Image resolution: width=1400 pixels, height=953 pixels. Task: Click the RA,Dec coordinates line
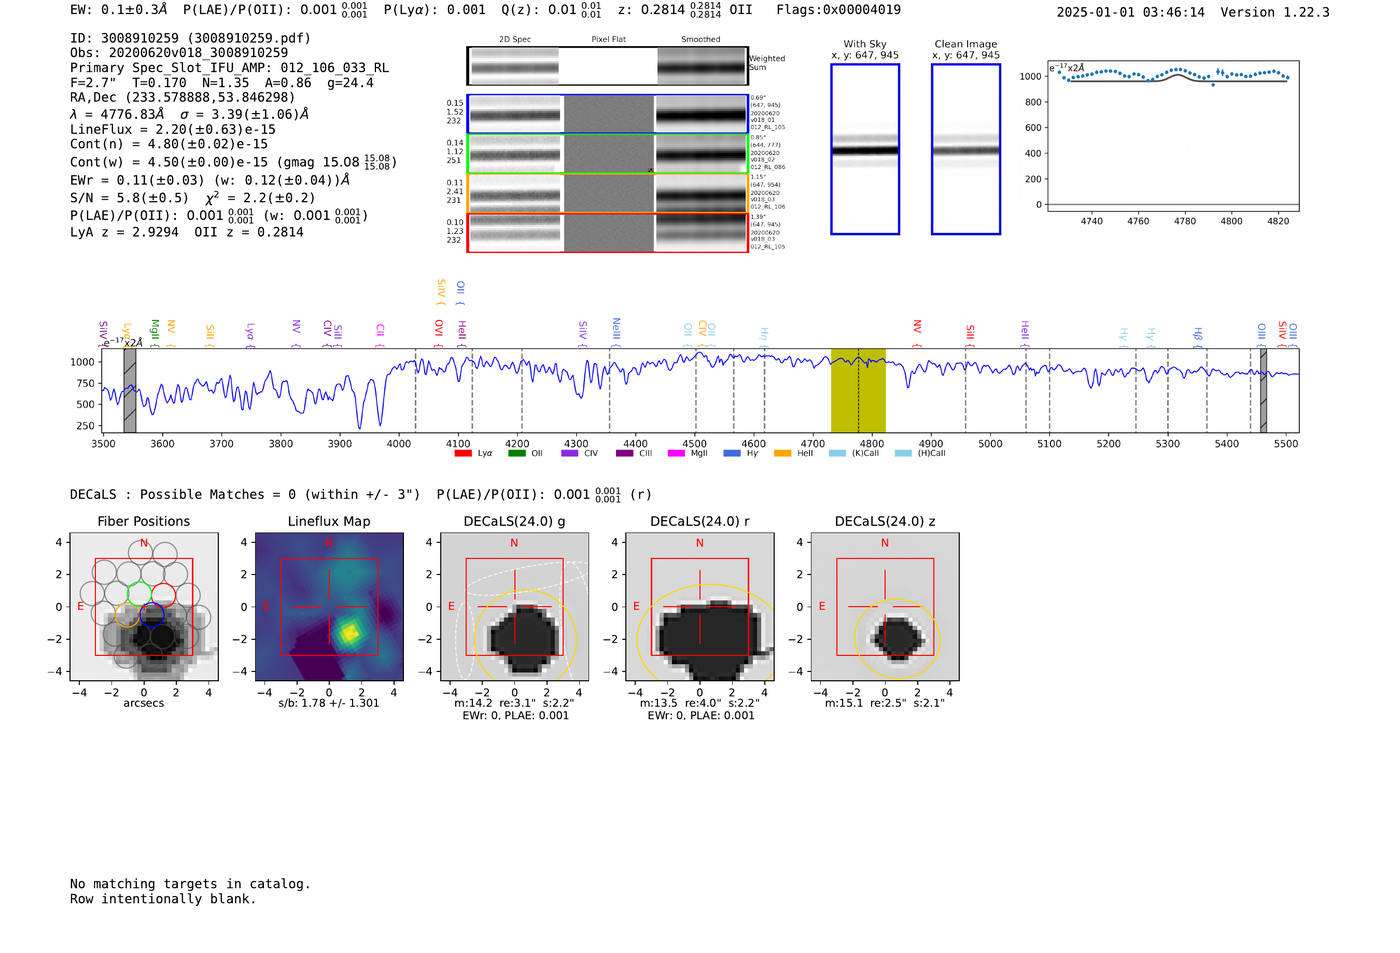coord(183,98)
